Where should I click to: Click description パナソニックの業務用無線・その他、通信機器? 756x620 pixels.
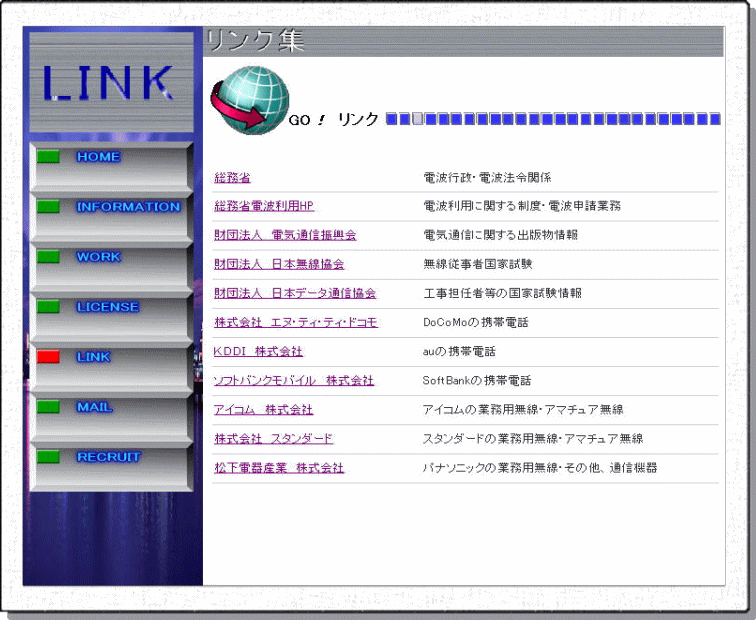(540, 468)
